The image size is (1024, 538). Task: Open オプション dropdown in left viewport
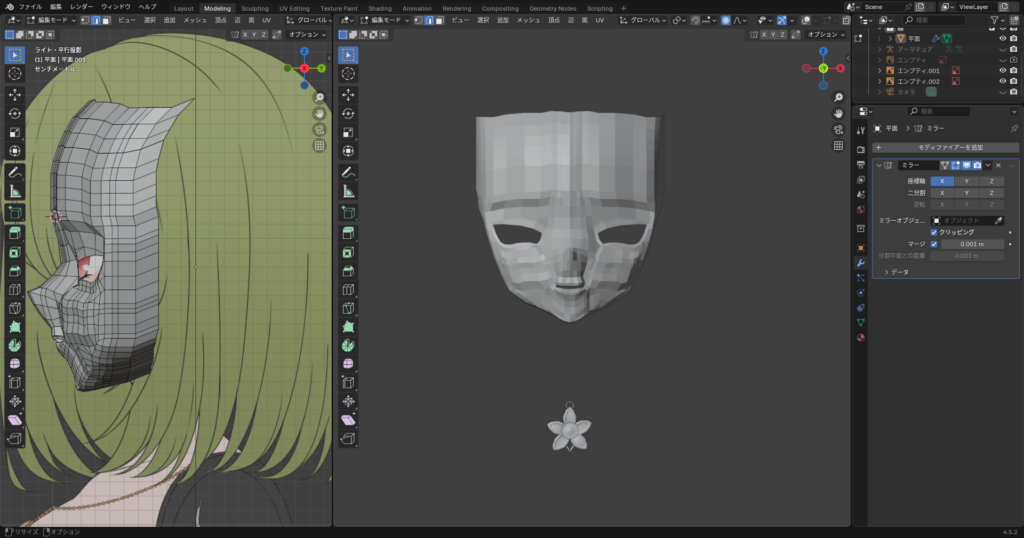[307, 35]
